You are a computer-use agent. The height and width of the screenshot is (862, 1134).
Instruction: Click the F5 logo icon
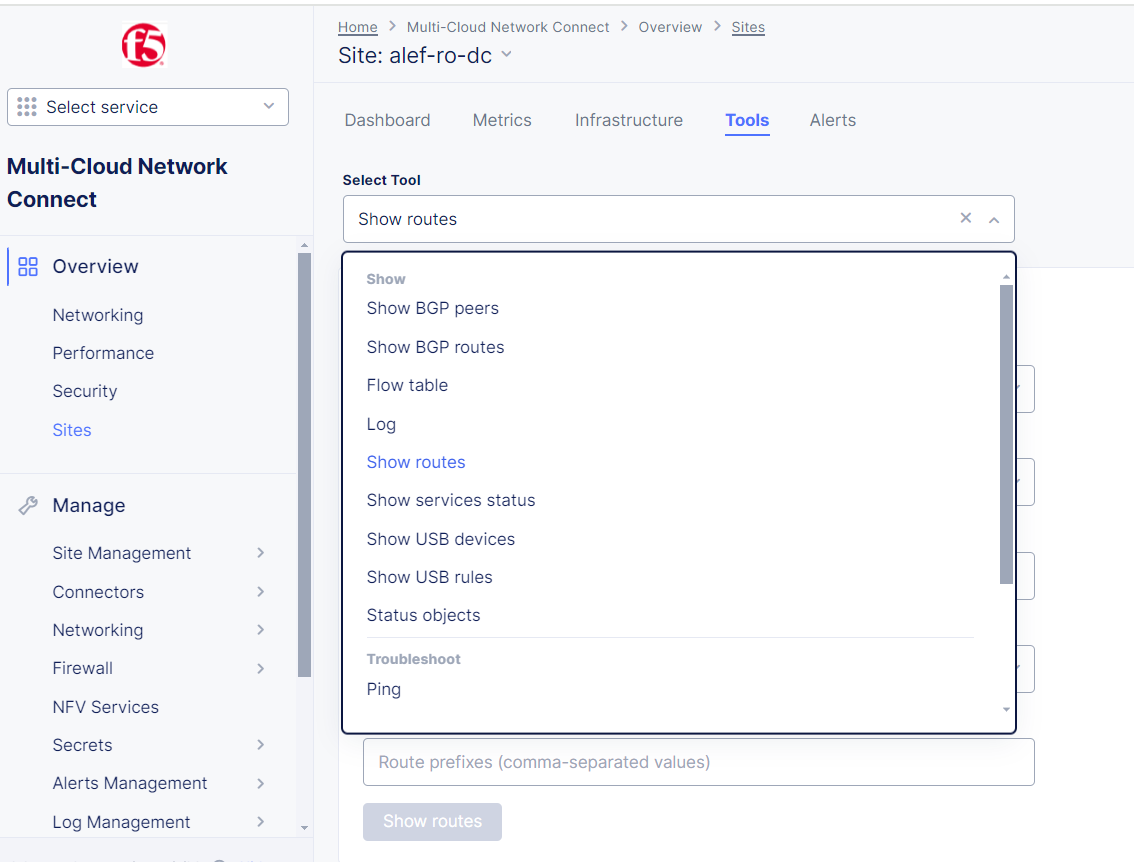(x=144, y=46)
